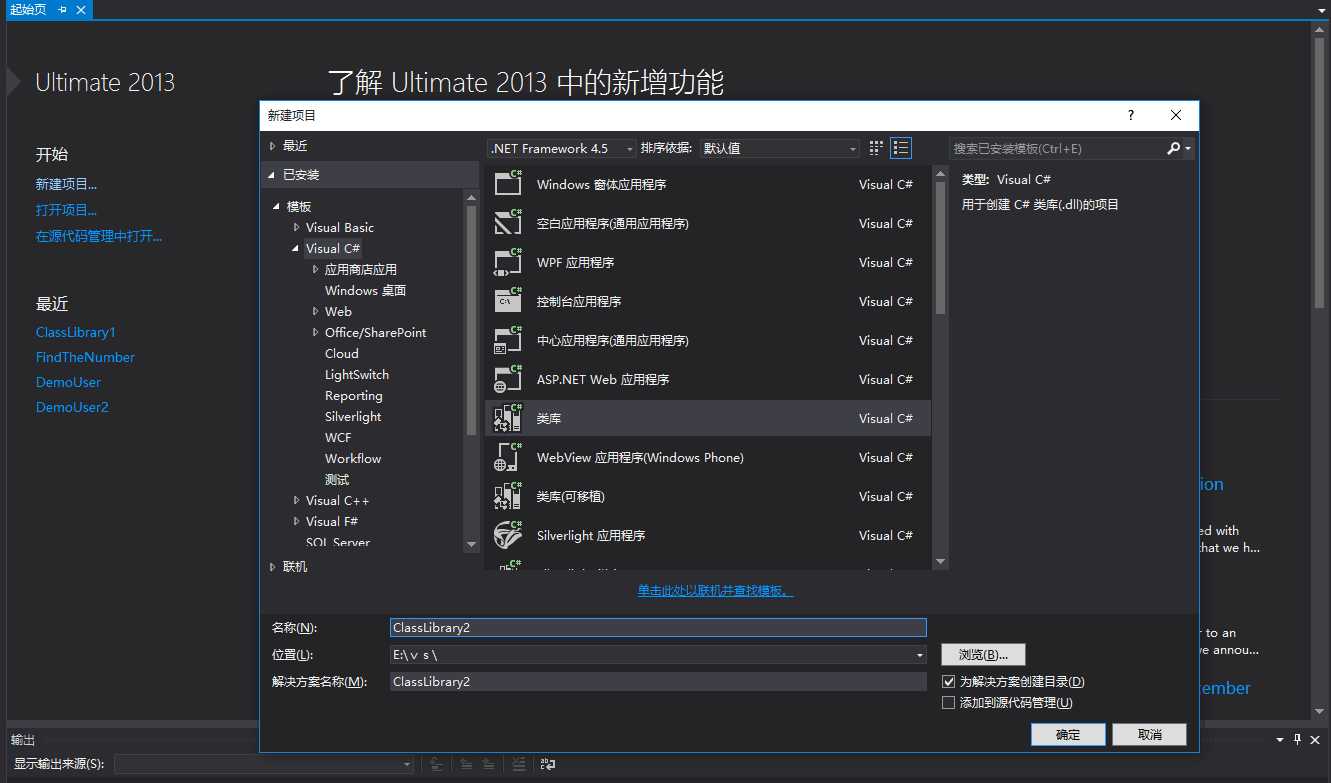Image resolution: width=1331 pixels, height=783 pixels.
Task: Click 取消 button
Action: tap(1150, 734)
